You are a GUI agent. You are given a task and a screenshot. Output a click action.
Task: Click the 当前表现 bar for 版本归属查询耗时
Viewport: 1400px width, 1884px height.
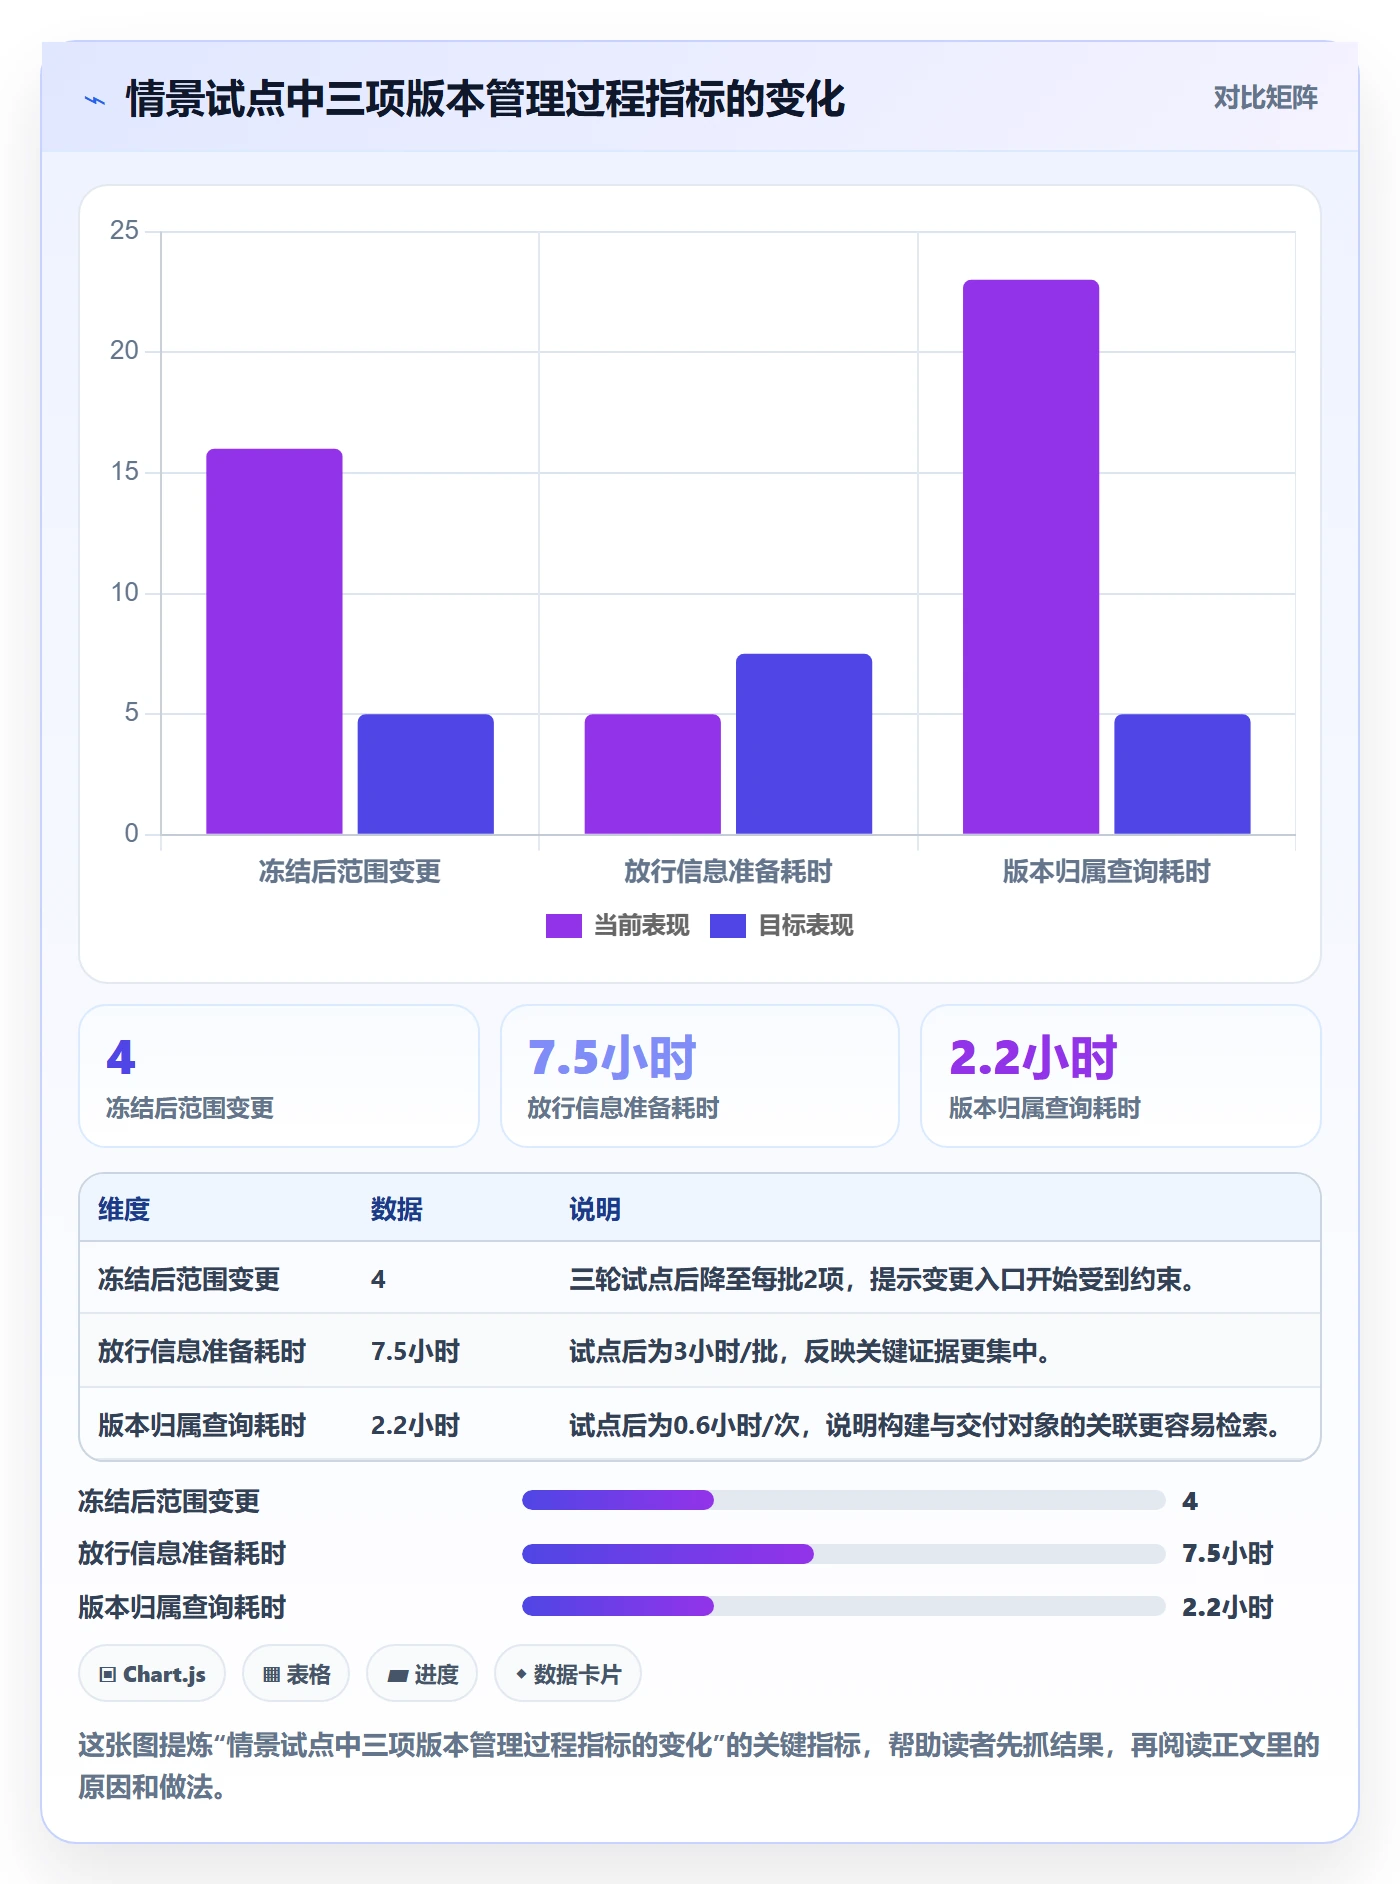coord(1031,557)
